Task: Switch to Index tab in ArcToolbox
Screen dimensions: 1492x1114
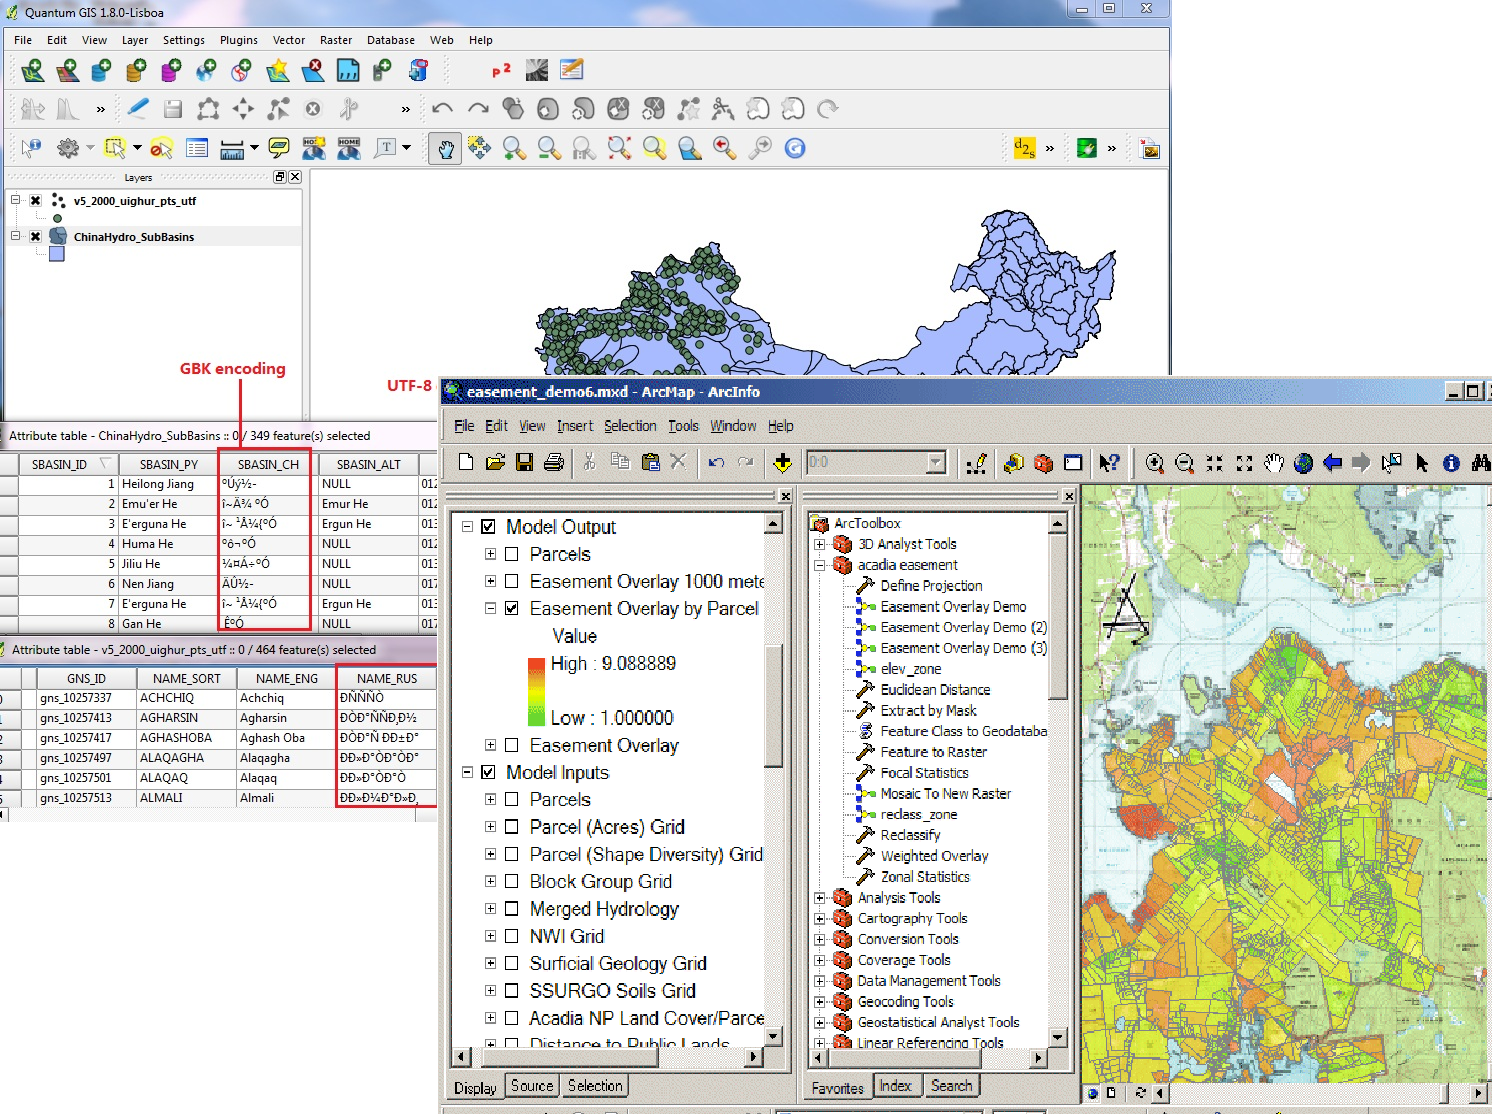Action: click(895, 1086)
